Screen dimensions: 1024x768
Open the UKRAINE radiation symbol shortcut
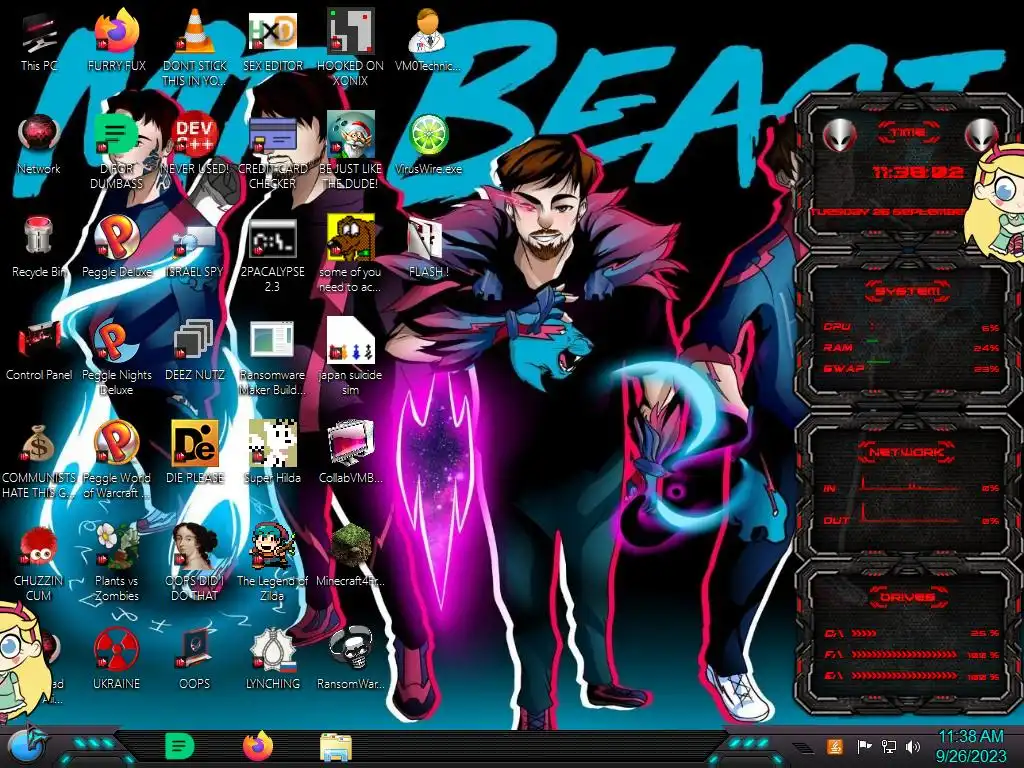click(116, 658)
